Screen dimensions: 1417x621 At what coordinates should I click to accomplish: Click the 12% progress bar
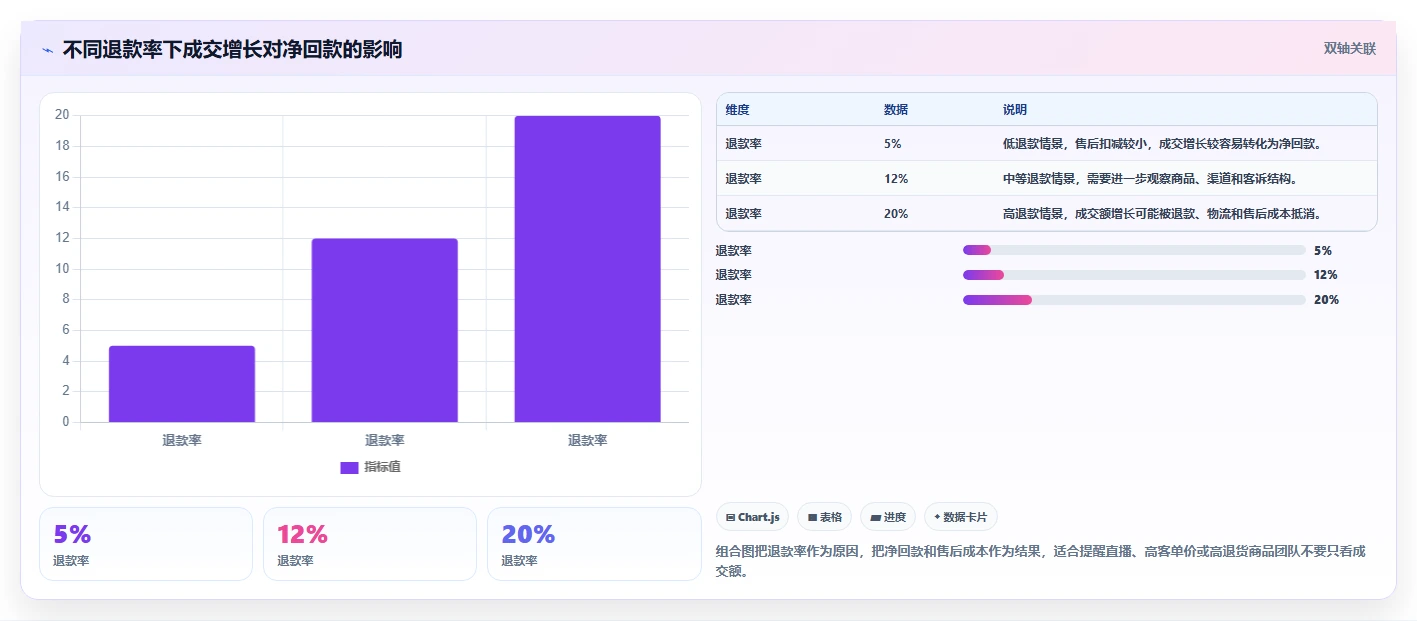[1134, 275]
